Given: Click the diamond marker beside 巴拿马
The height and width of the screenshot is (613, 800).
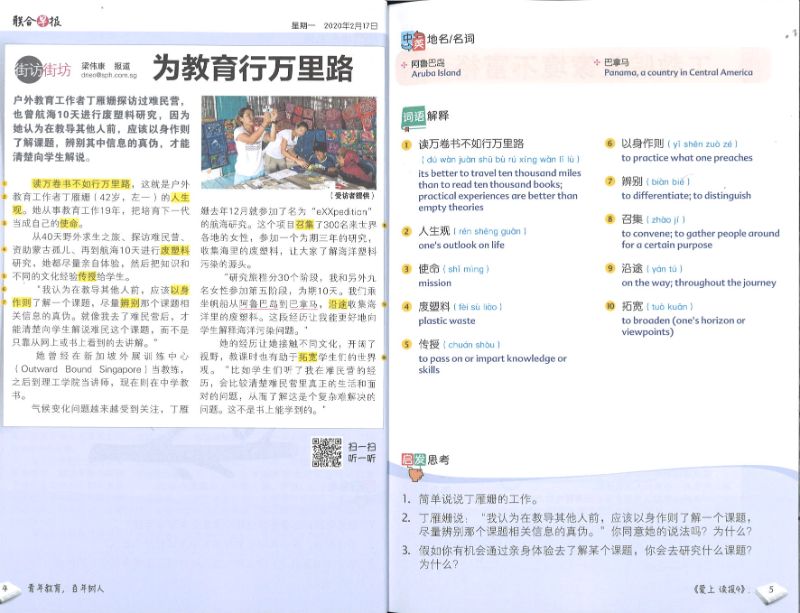Looking at the screenshot, I should tap(599, 62).
